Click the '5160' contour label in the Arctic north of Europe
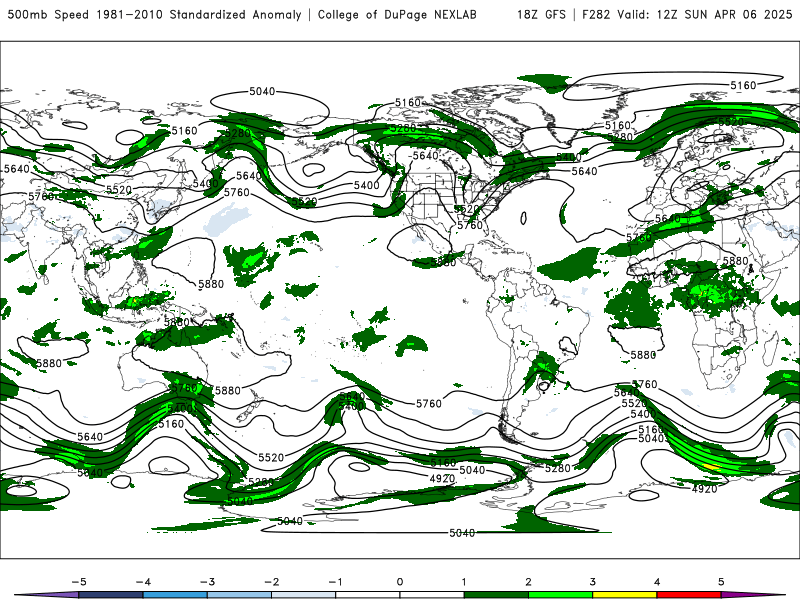Viewport: 800px width, 600px height. coord(743,85)
